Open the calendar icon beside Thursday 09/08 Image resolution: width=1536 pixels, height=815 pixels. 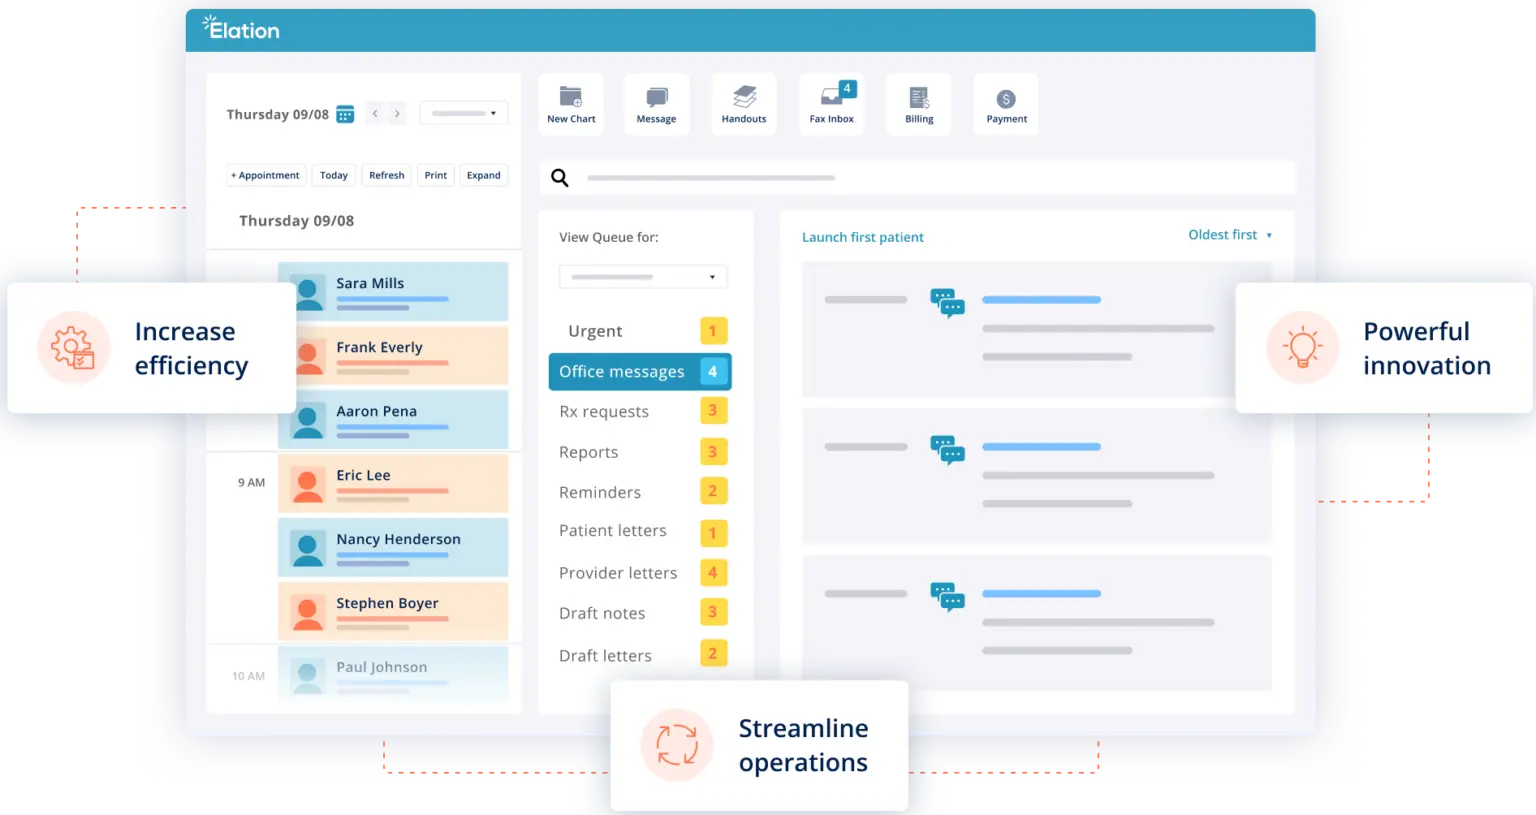click(x=344, y=114)
